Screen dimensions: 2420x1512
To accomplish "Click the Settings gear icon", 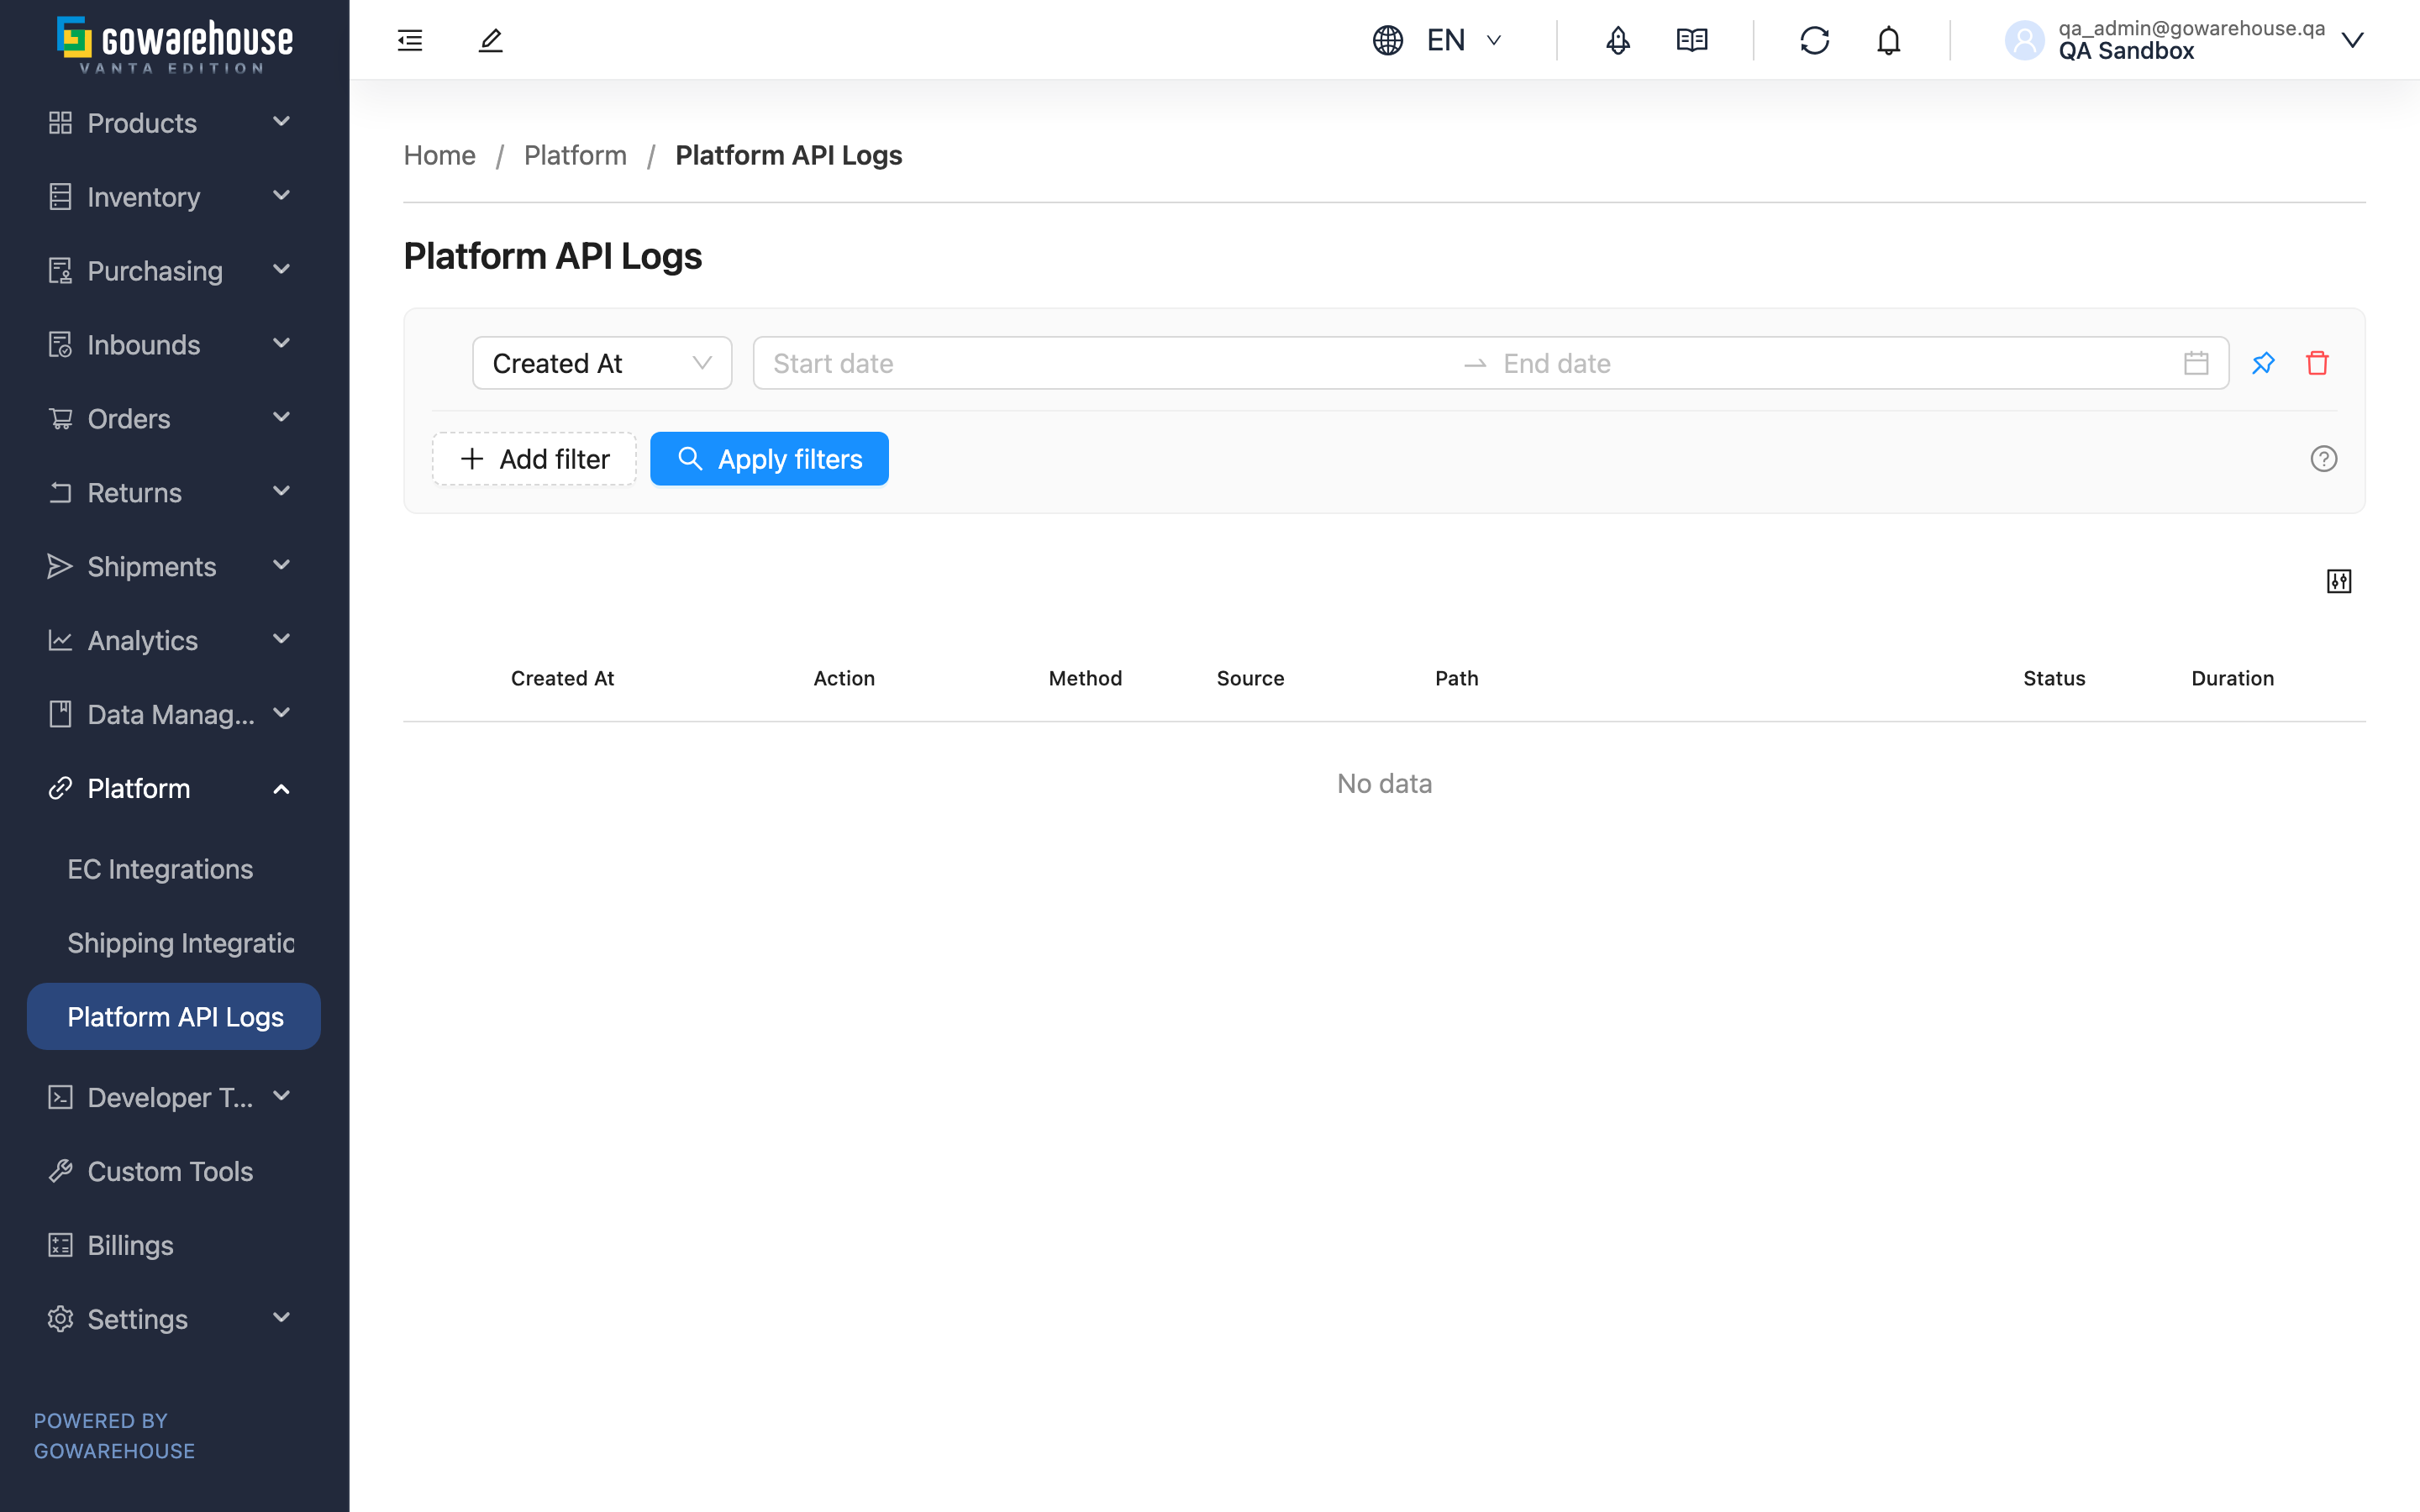I will point(61,1319).
